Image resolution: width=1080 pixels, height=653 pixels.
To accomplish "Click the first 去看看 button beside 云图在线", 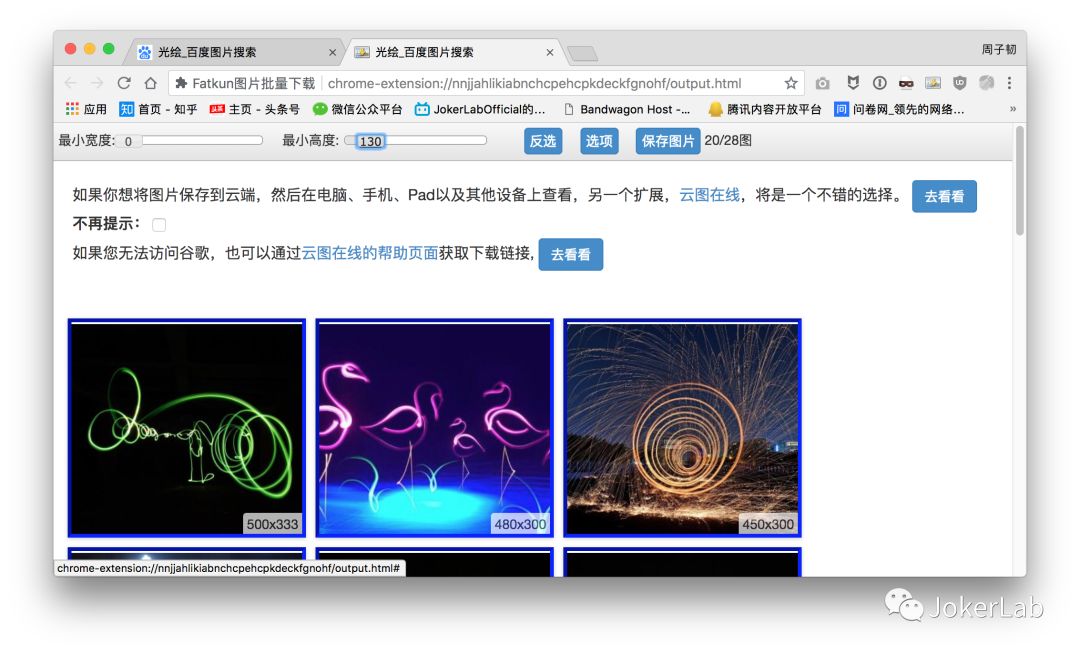I will coord(944,196).
